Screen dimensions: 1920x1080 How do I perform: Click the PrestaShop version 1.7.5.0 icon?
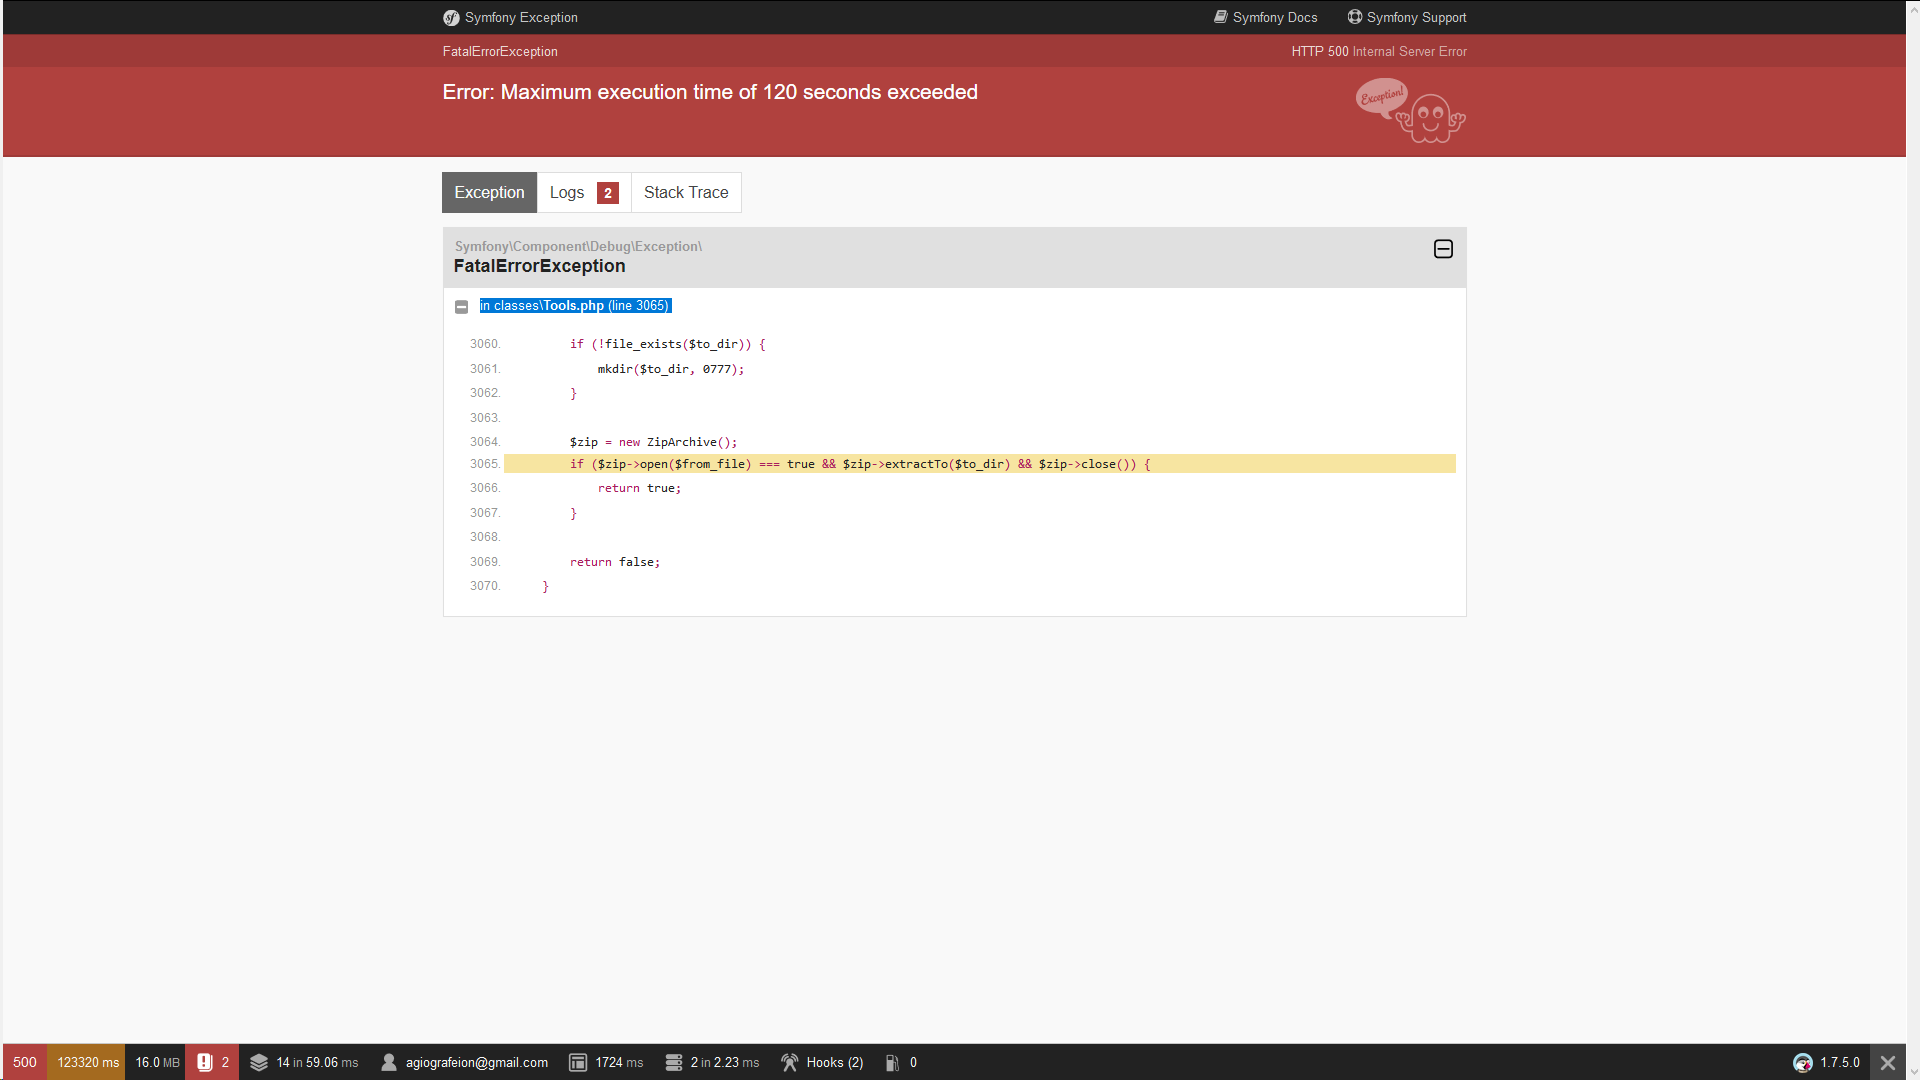[1803, 1062]
